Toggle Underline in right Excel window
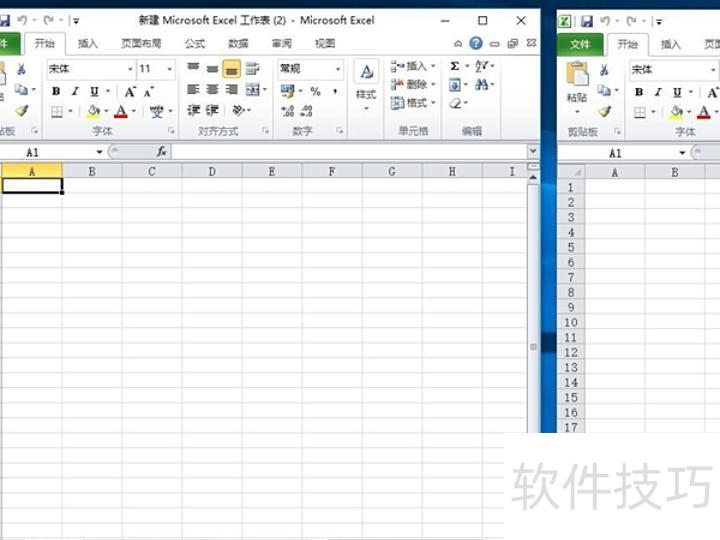 point(677,92)
